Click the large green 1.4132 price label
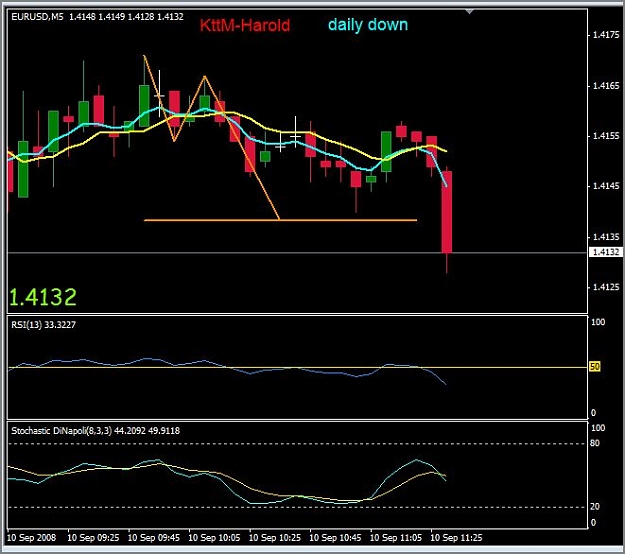 (x=43, y=297)
